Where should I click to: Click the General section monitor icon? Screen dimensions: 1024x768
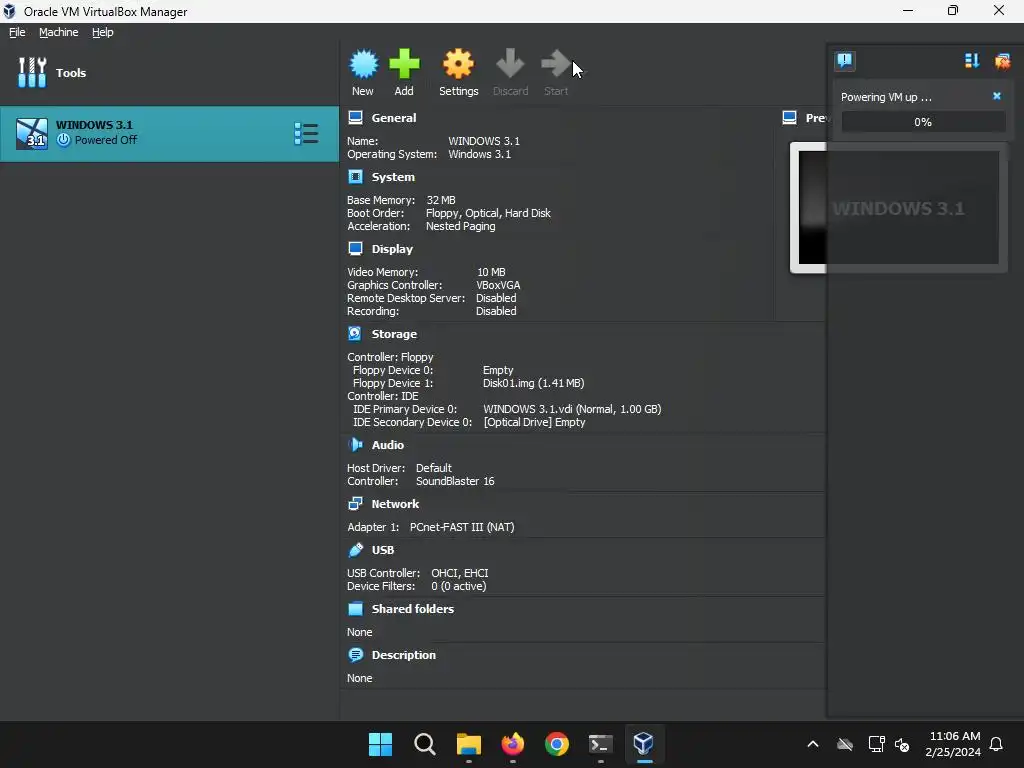click(355, 118)
